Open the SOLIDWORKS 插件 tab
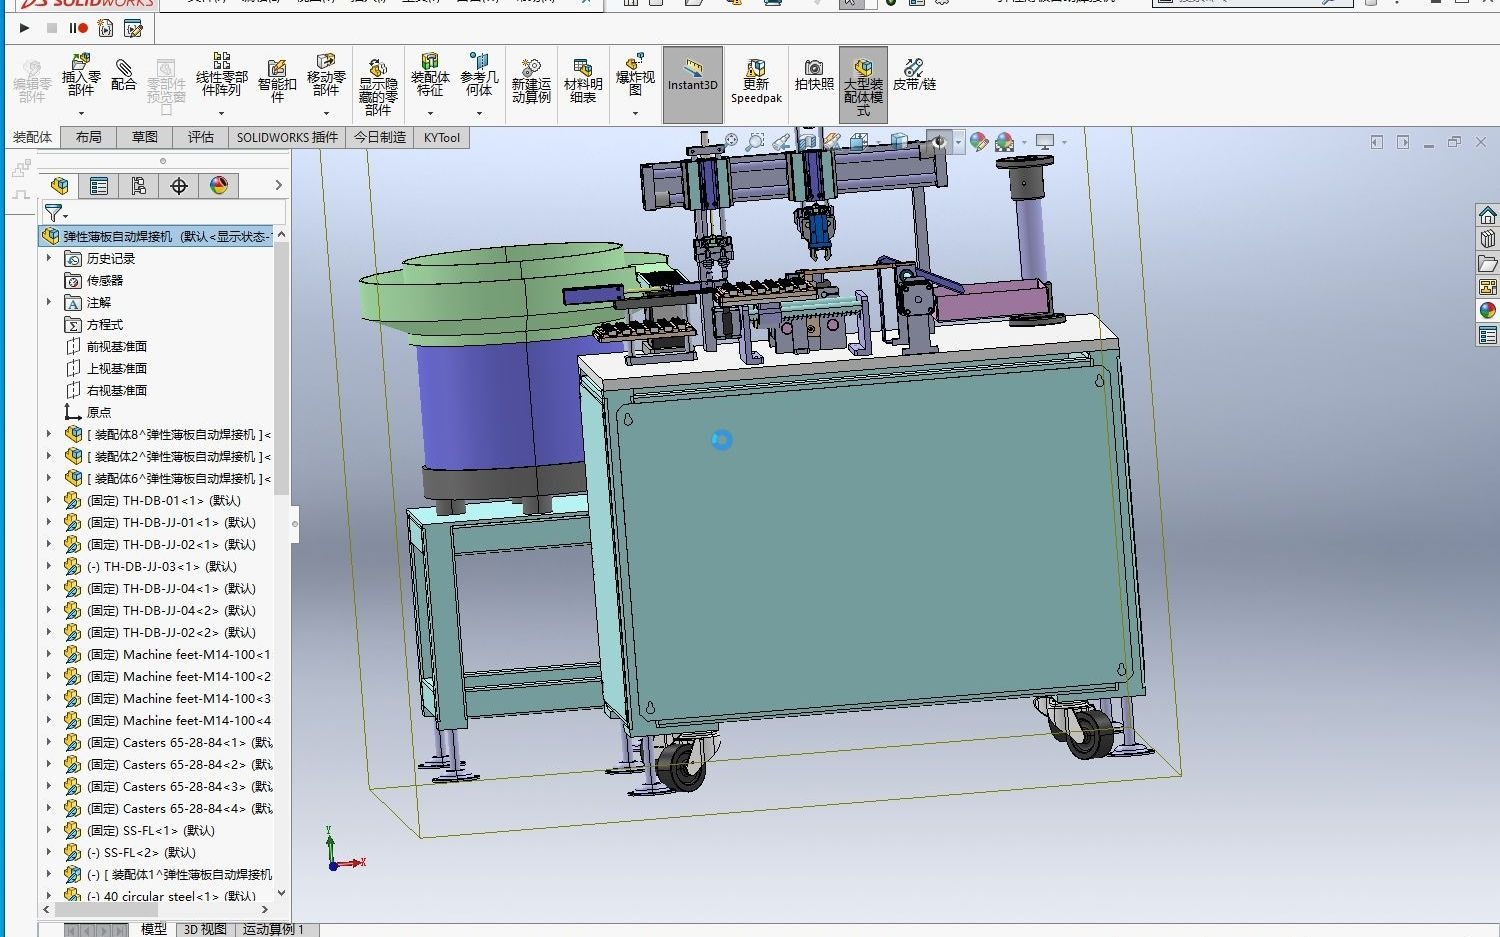This screenshot has height=937, width=1500. (287, 137)
